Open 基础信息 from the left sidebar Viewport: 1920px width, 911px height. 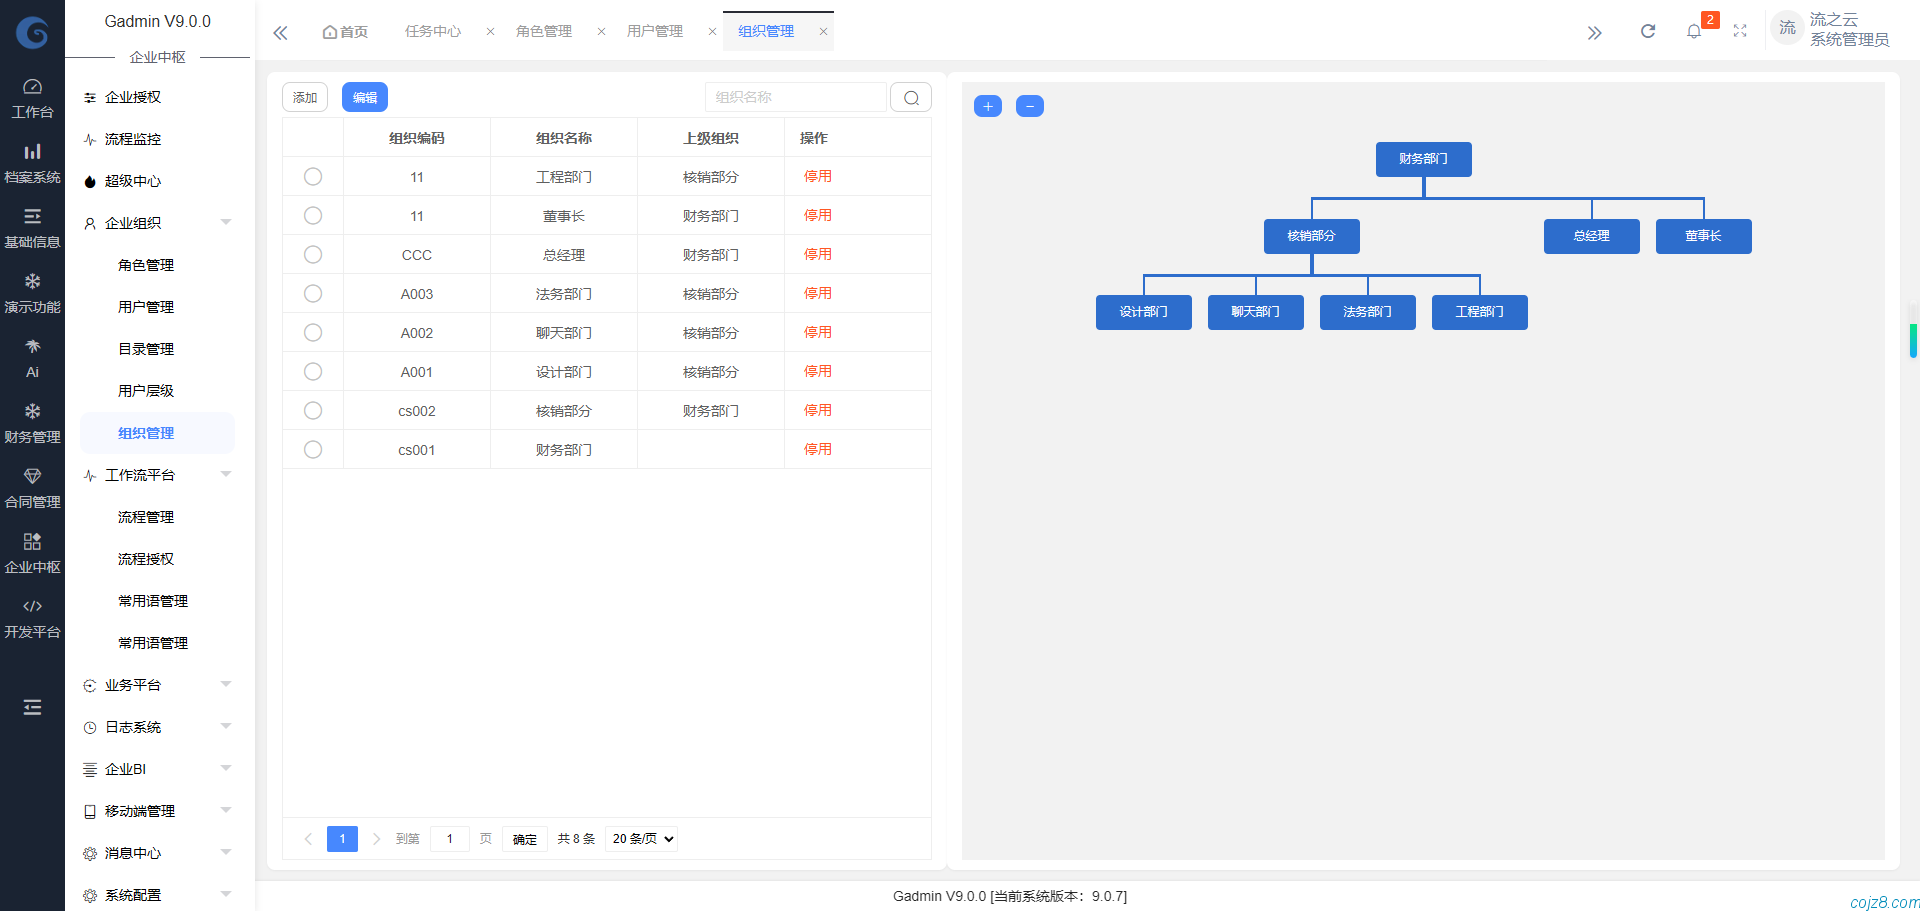pos(32,226)
